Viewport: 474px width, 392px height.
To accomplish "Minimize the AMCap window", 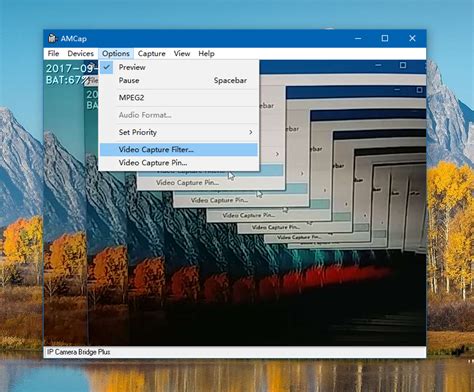I will (358, 38).
